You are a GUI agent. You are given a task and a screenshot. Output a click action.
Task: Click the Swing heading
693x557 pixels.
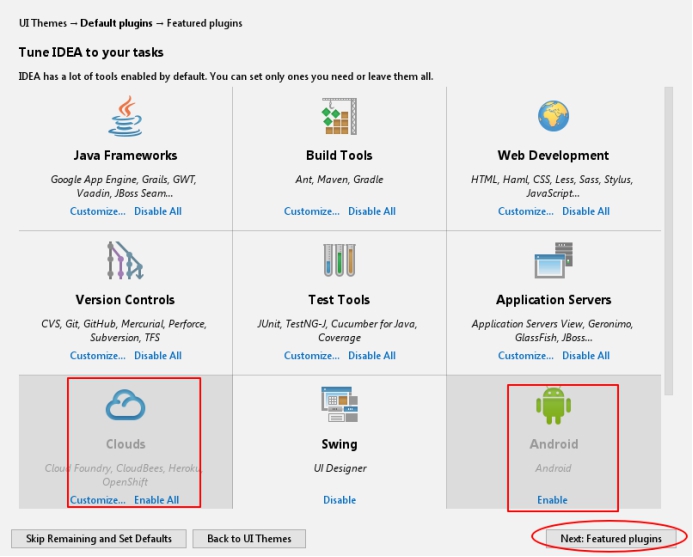click(x=339, y=444)
